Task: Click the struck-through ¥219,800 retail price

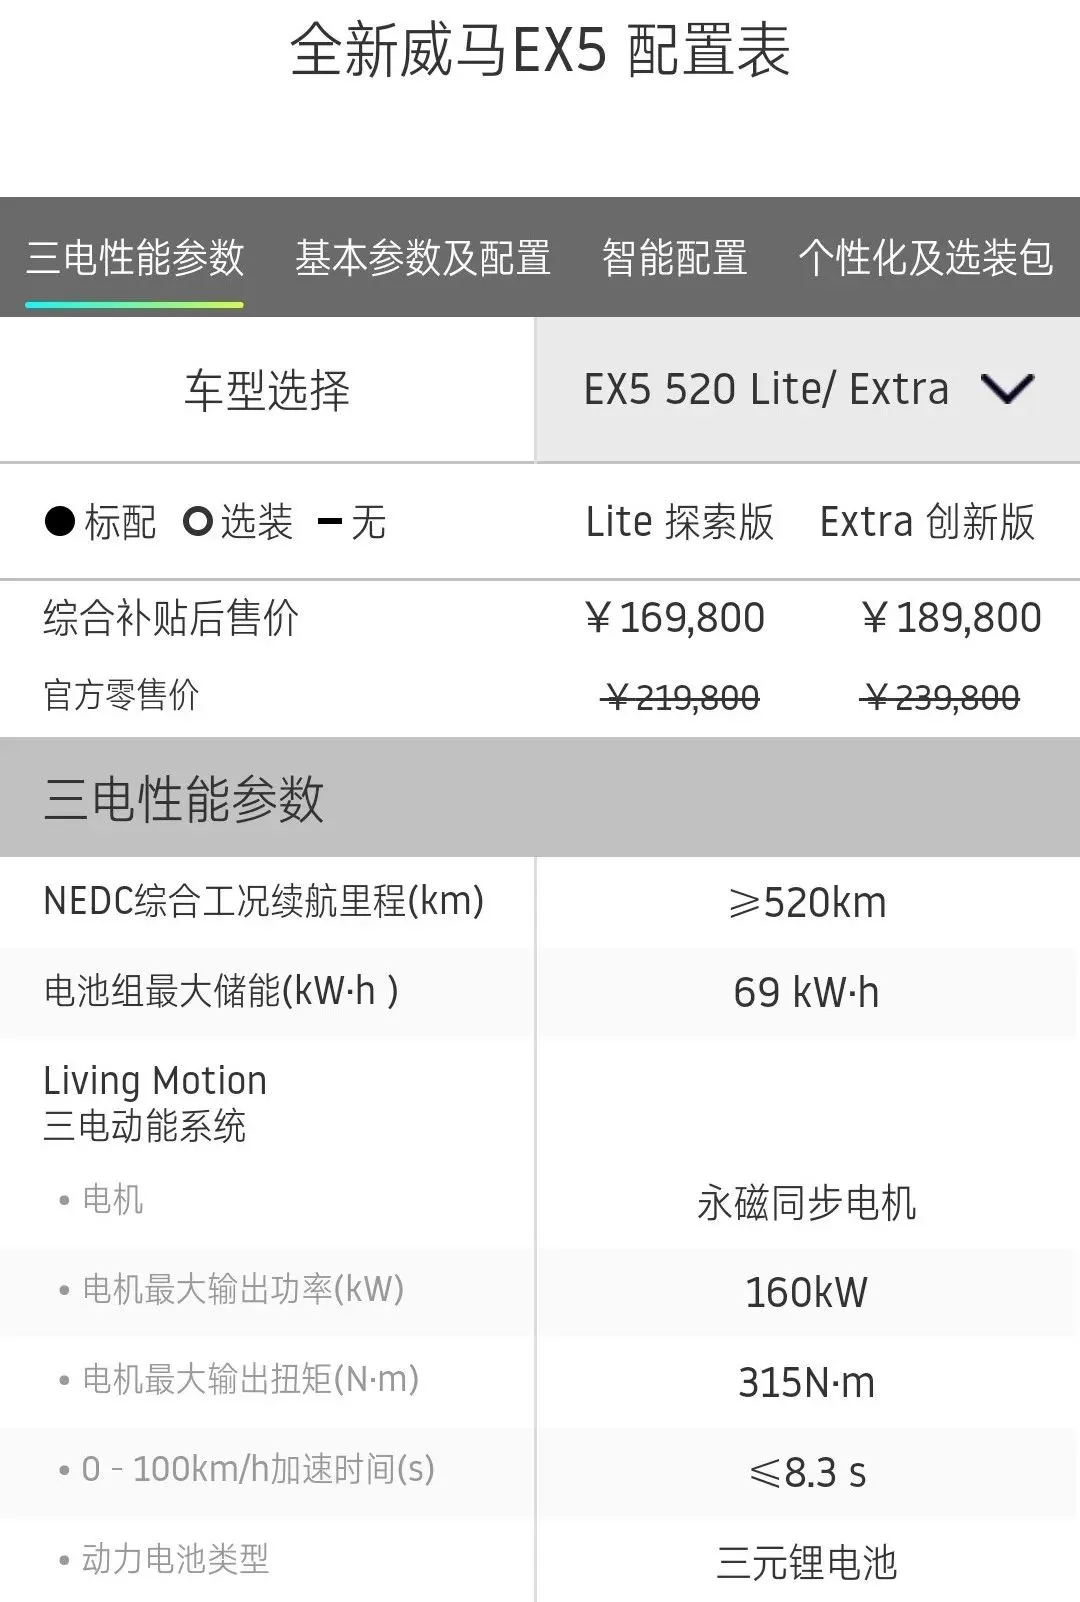Action: (681, 697)
